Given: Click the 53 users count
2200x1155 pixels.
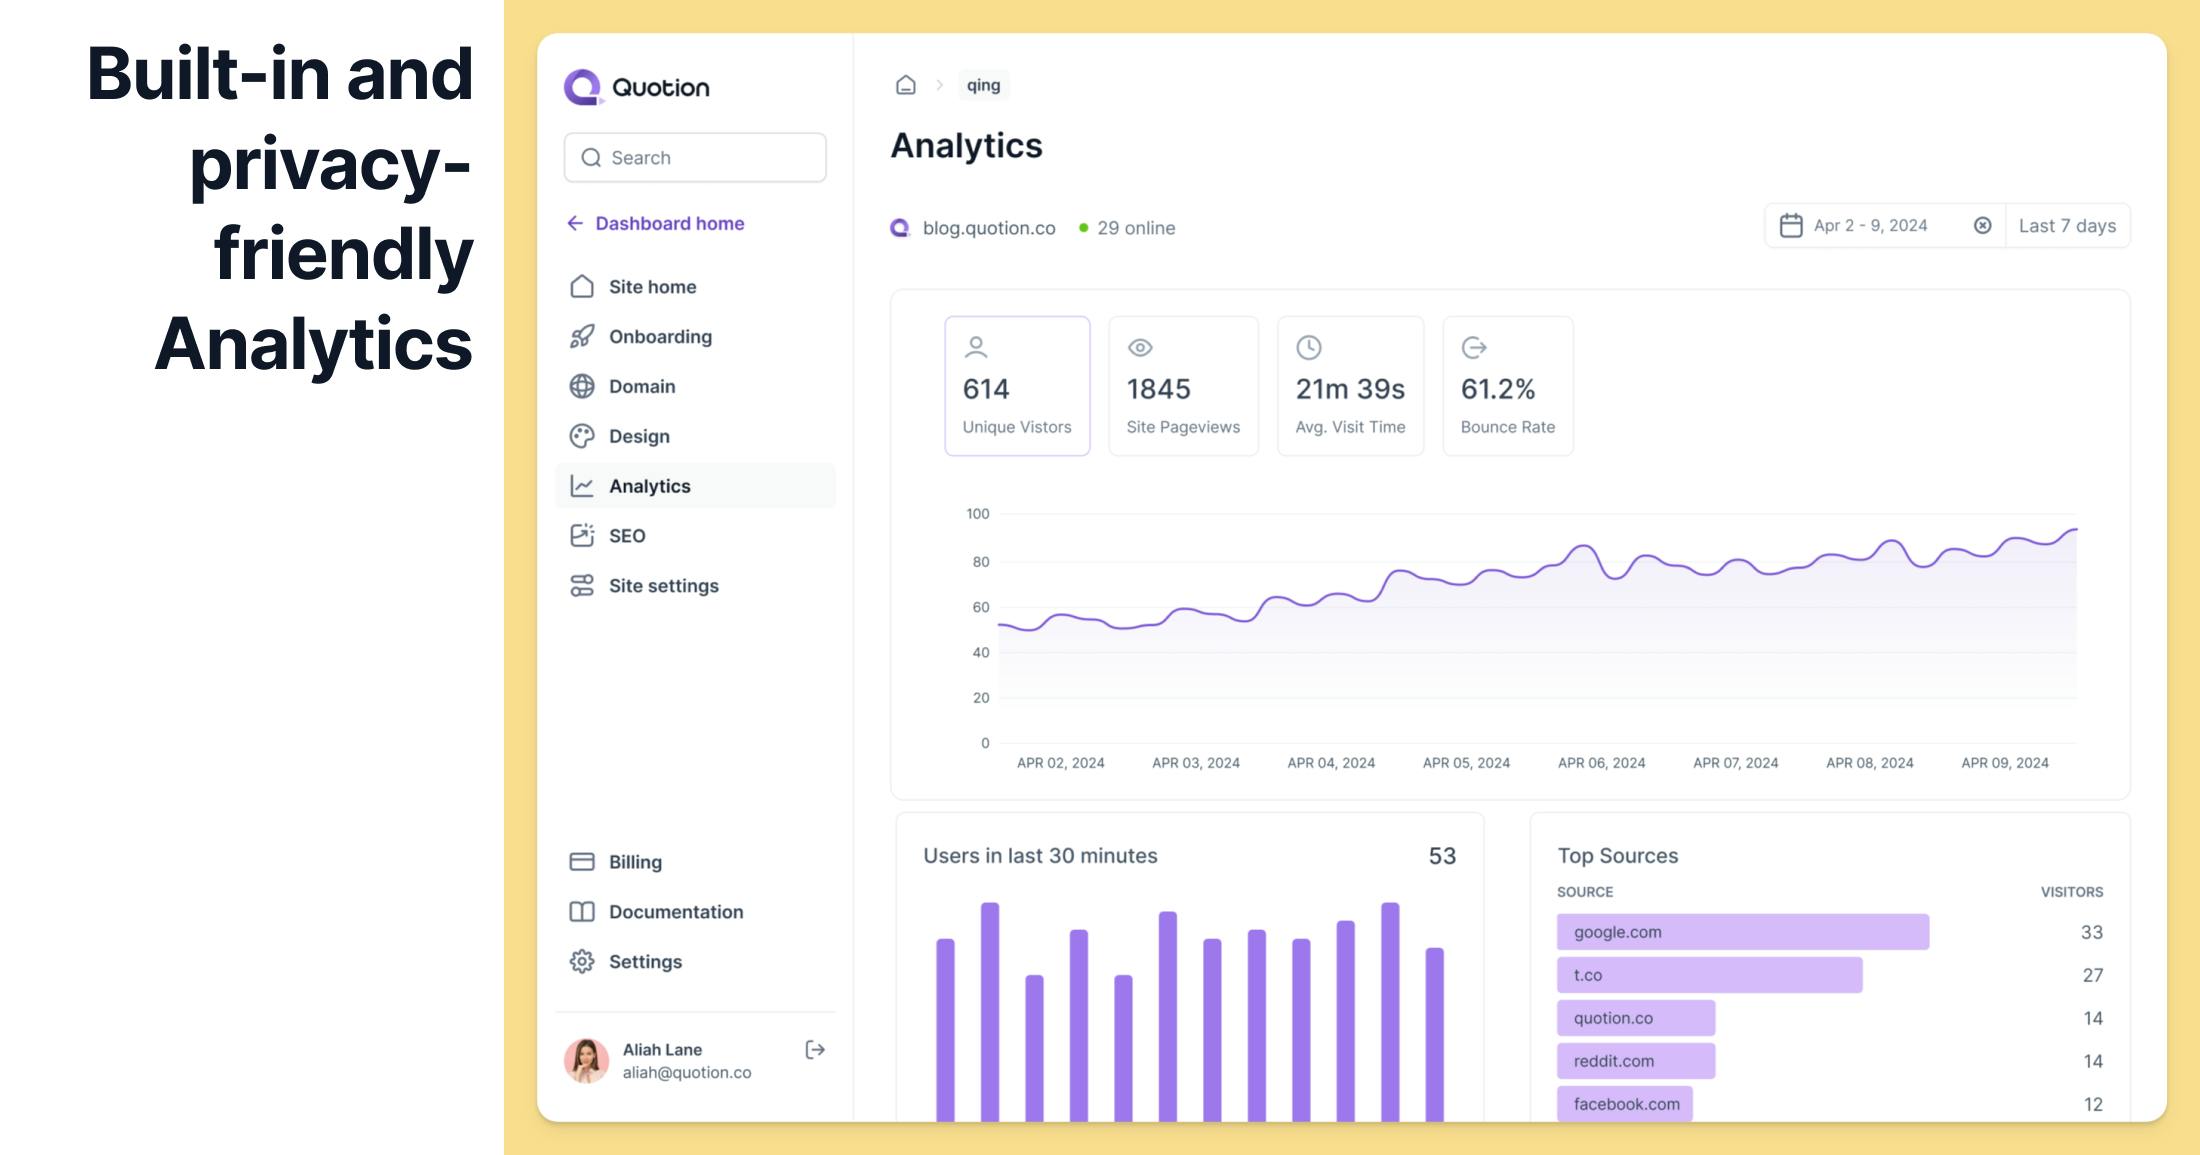Looking at the screenshot, I should click(1442, 856).
